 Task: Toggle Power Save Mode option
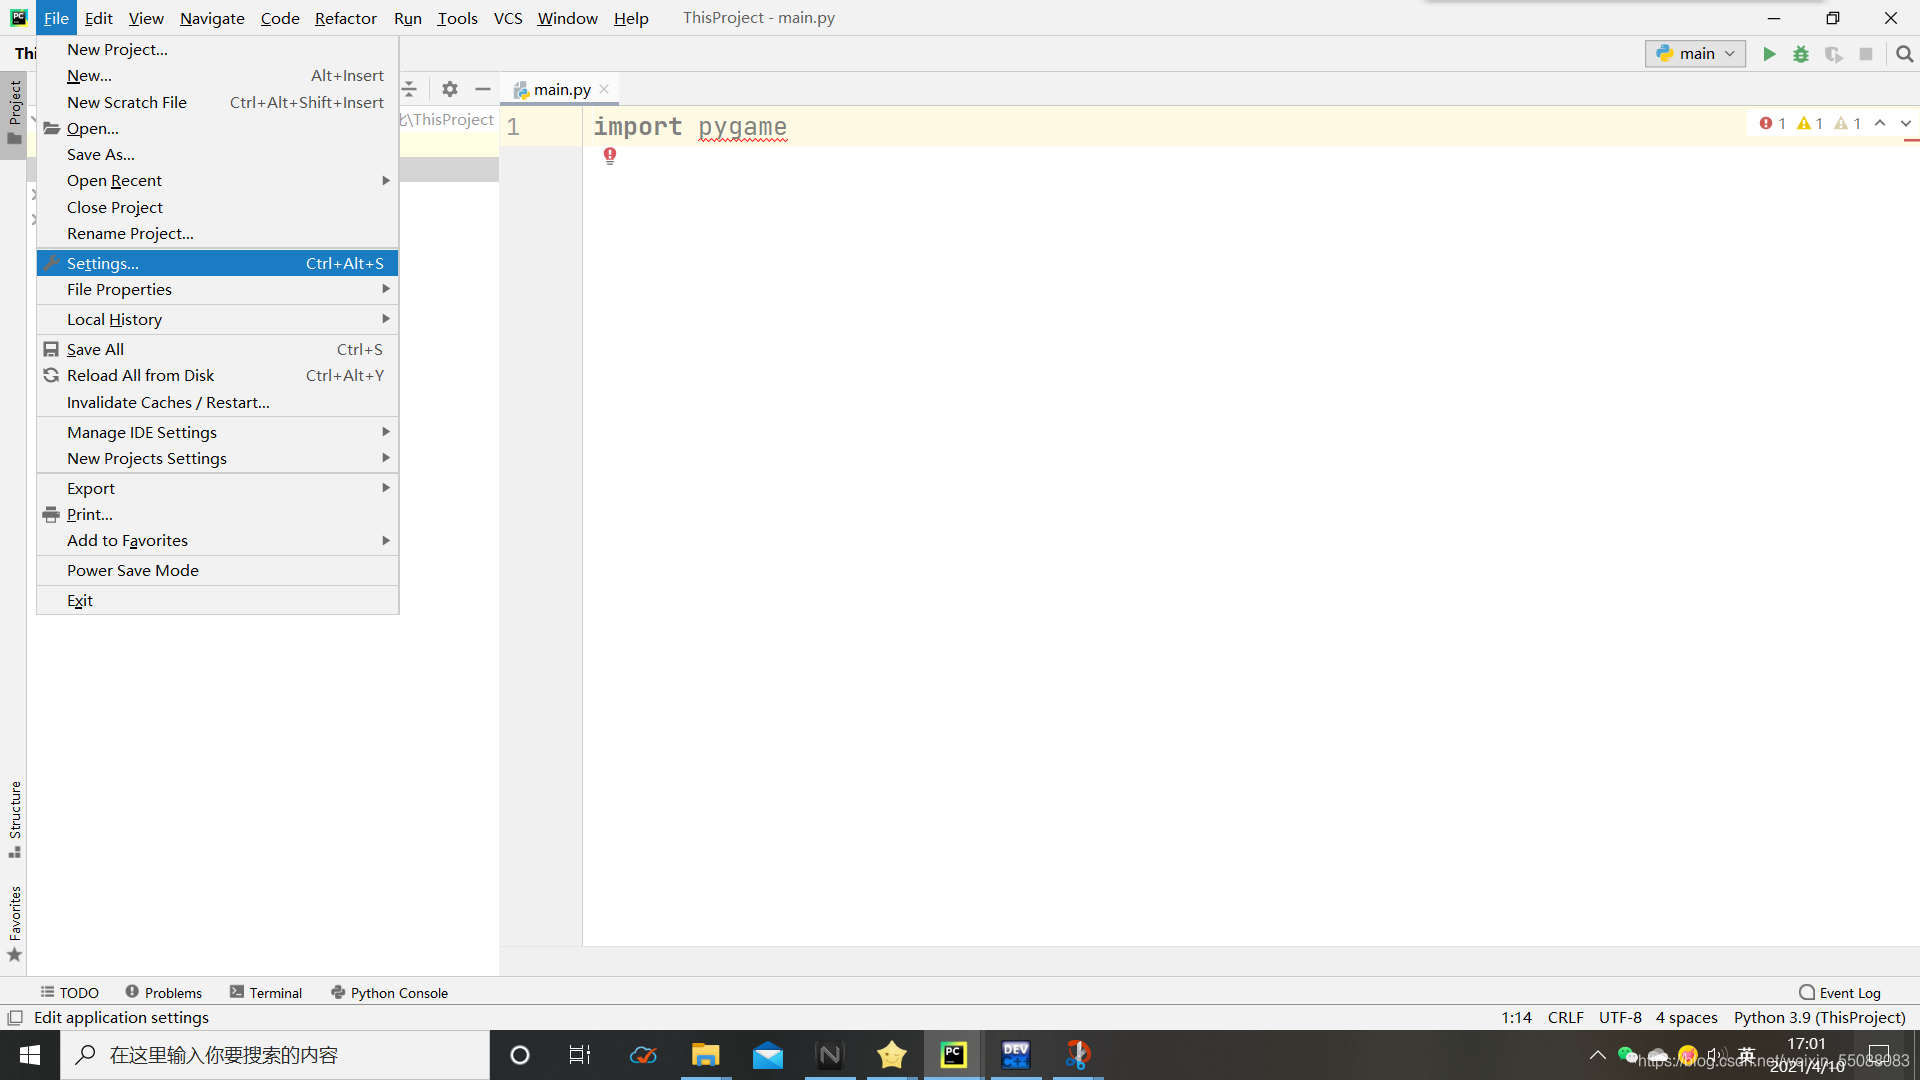tap(132, 570)
